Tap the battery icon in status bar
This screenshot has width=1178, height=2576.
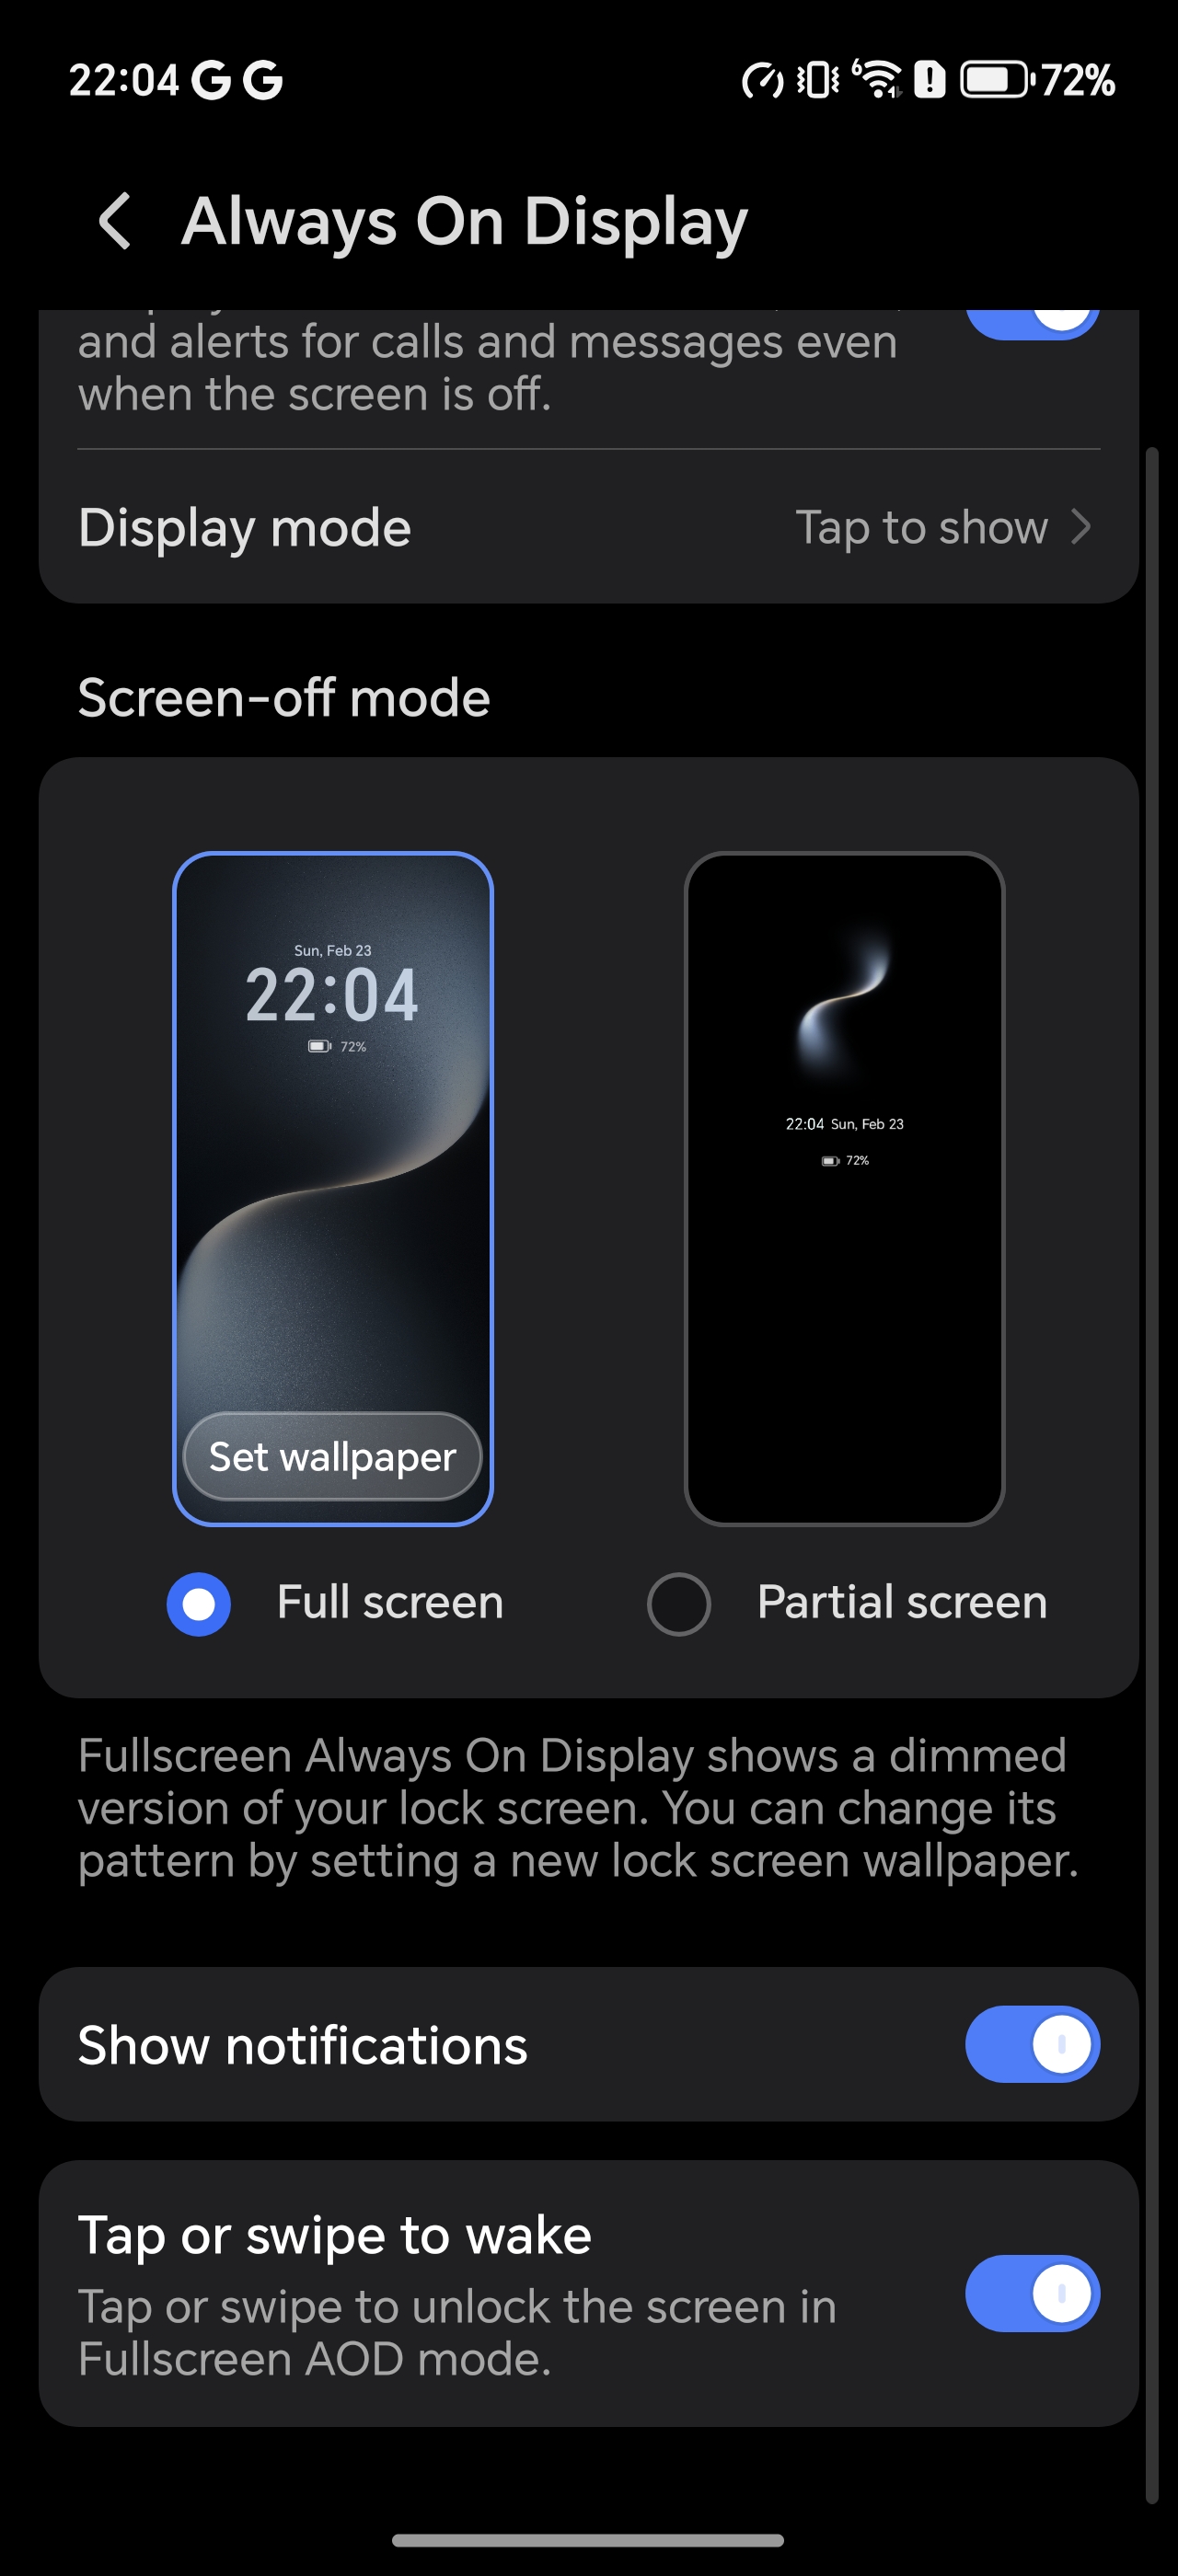[x=995, y=79]
